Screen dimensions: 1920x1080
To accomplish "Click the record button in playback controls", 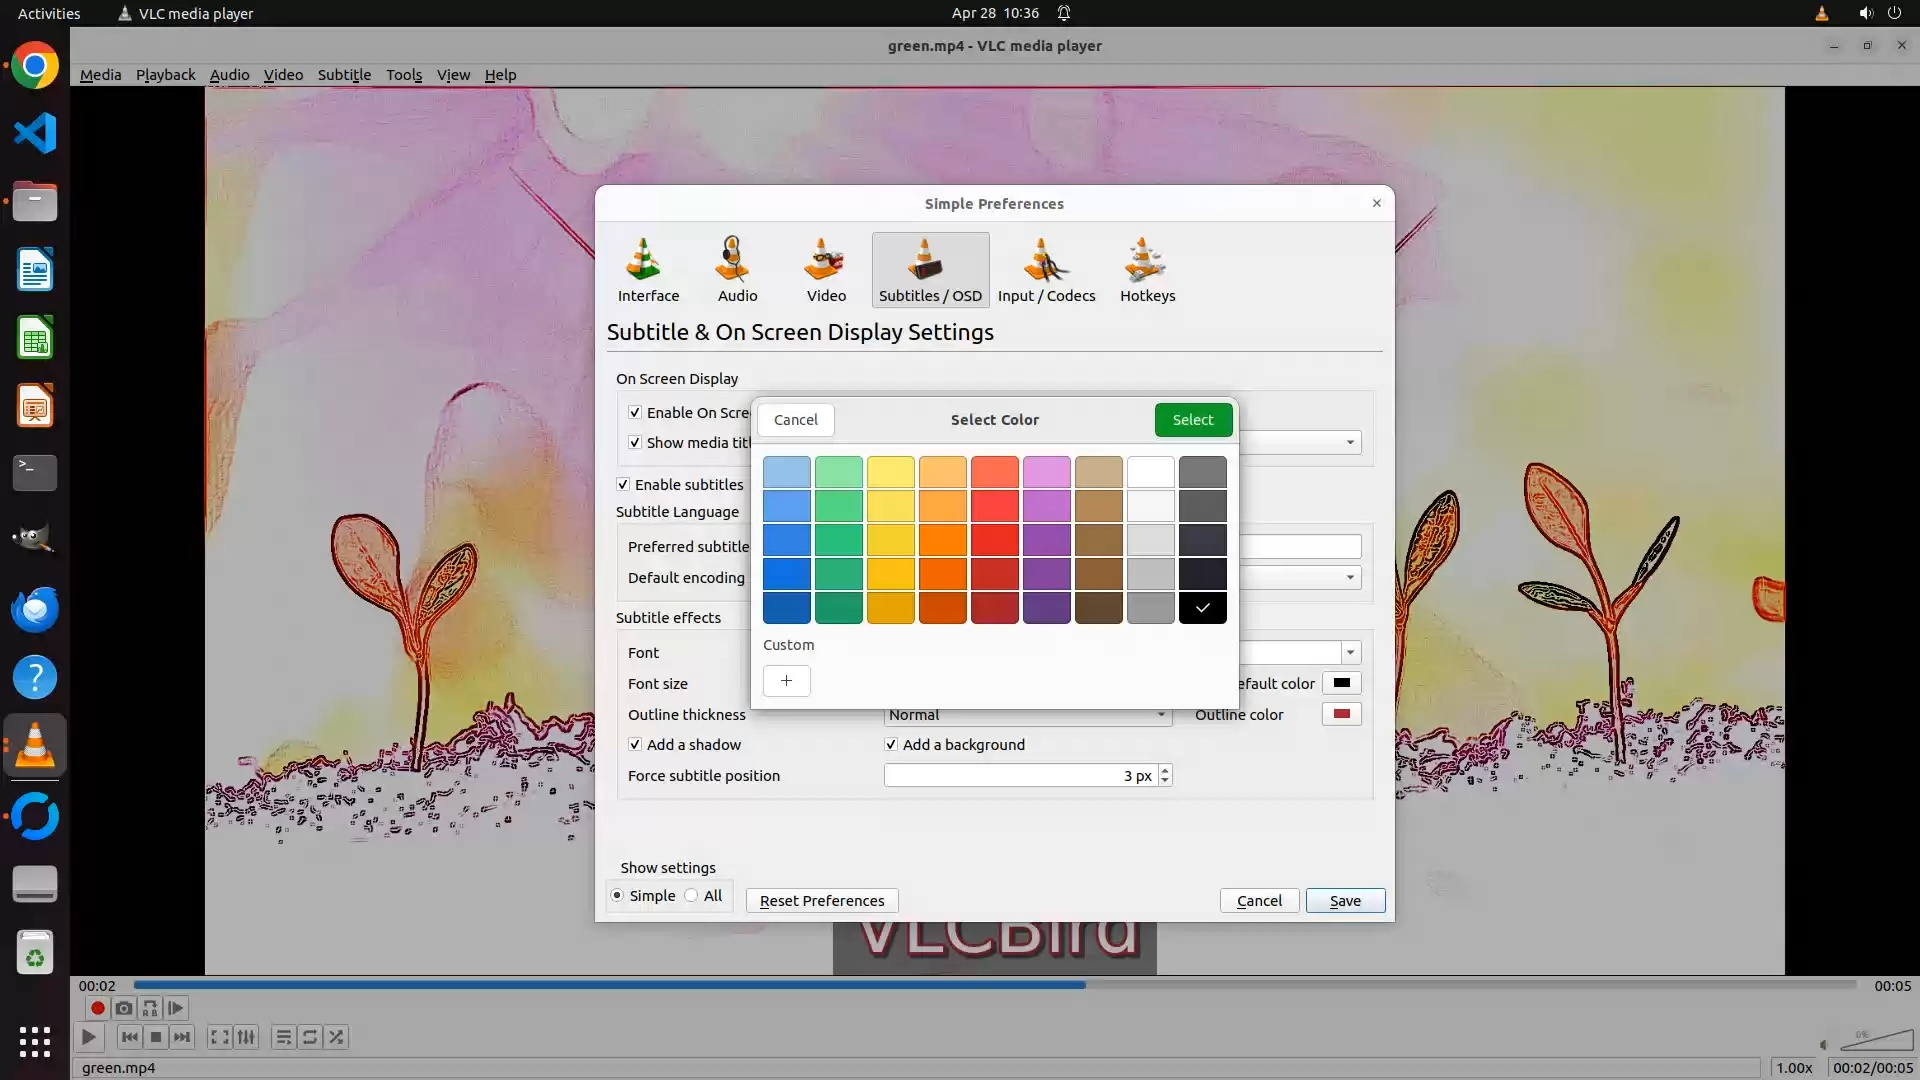I will 97,1008.
